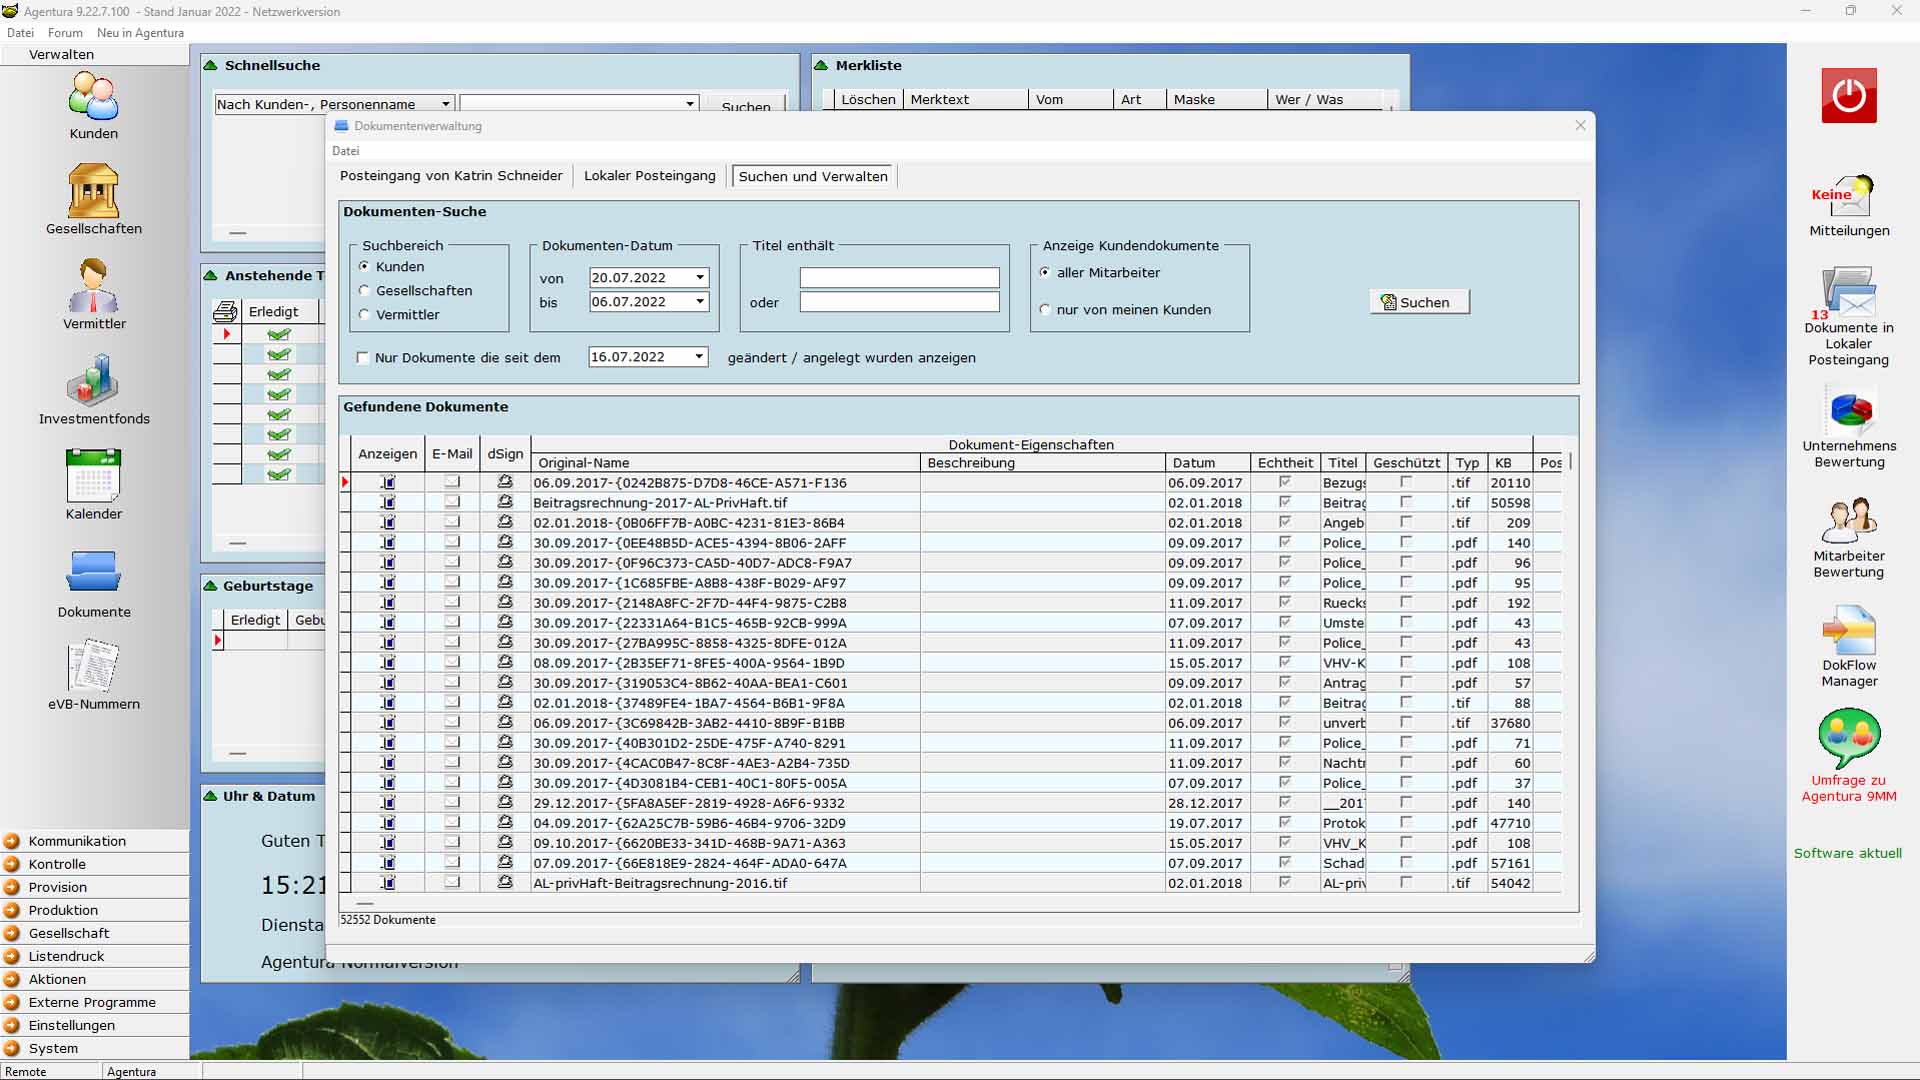Open the 'von' date dropdown

click(700, 278)
